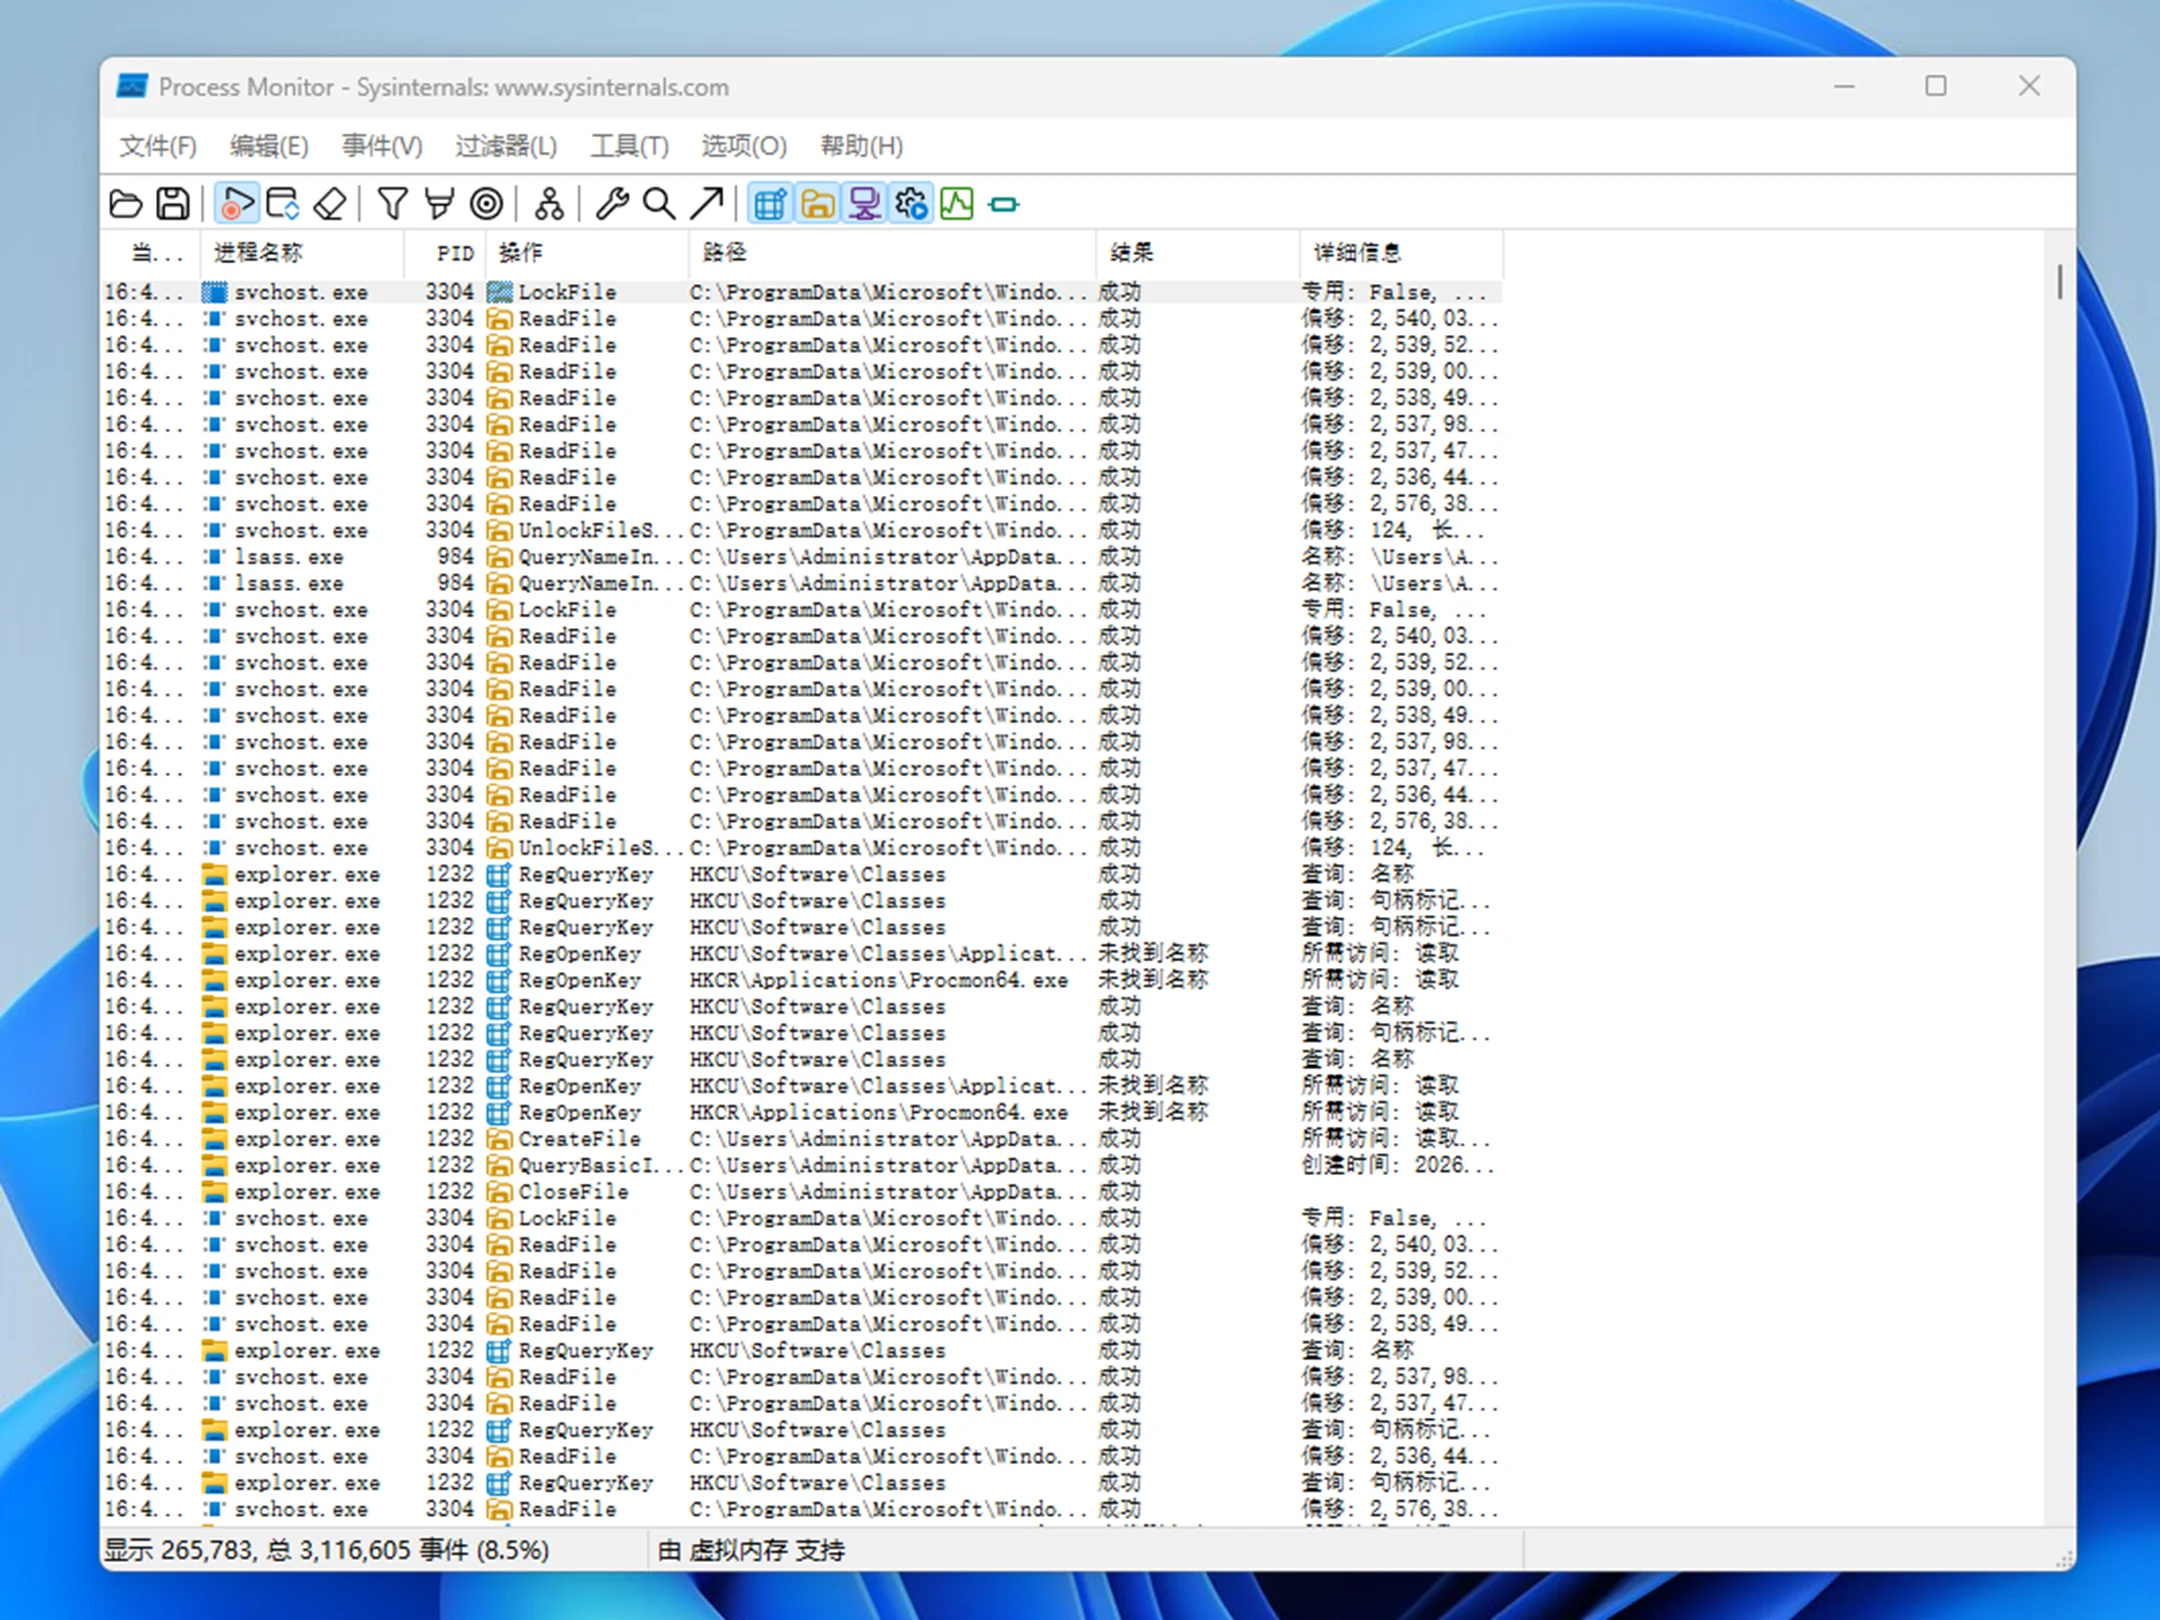The width and height of the screenshot is (2160, 1620).
Task: Click the Highlight icon
Action: pos(439,204)
